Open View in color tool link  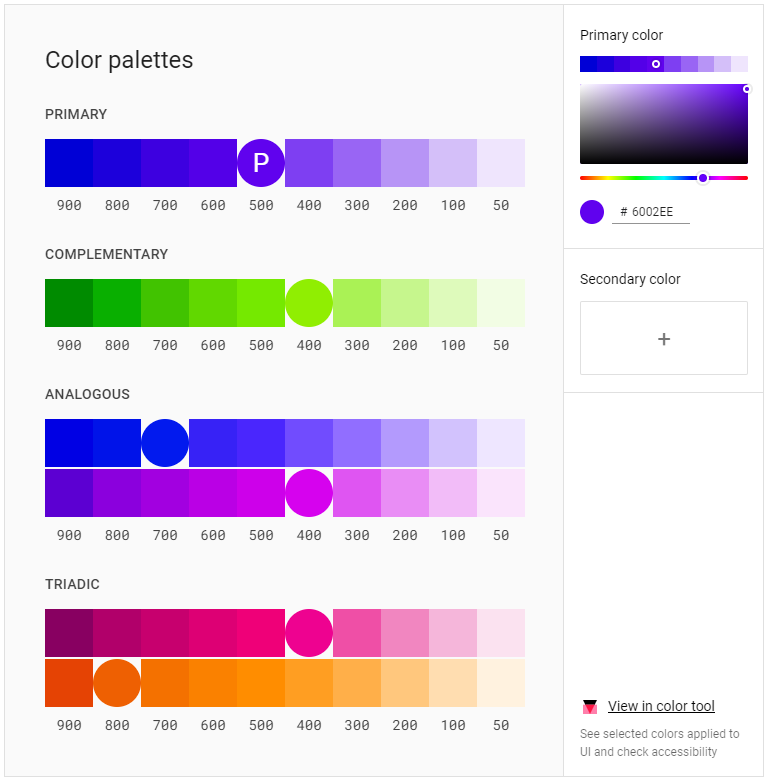[x=661, y=706]
